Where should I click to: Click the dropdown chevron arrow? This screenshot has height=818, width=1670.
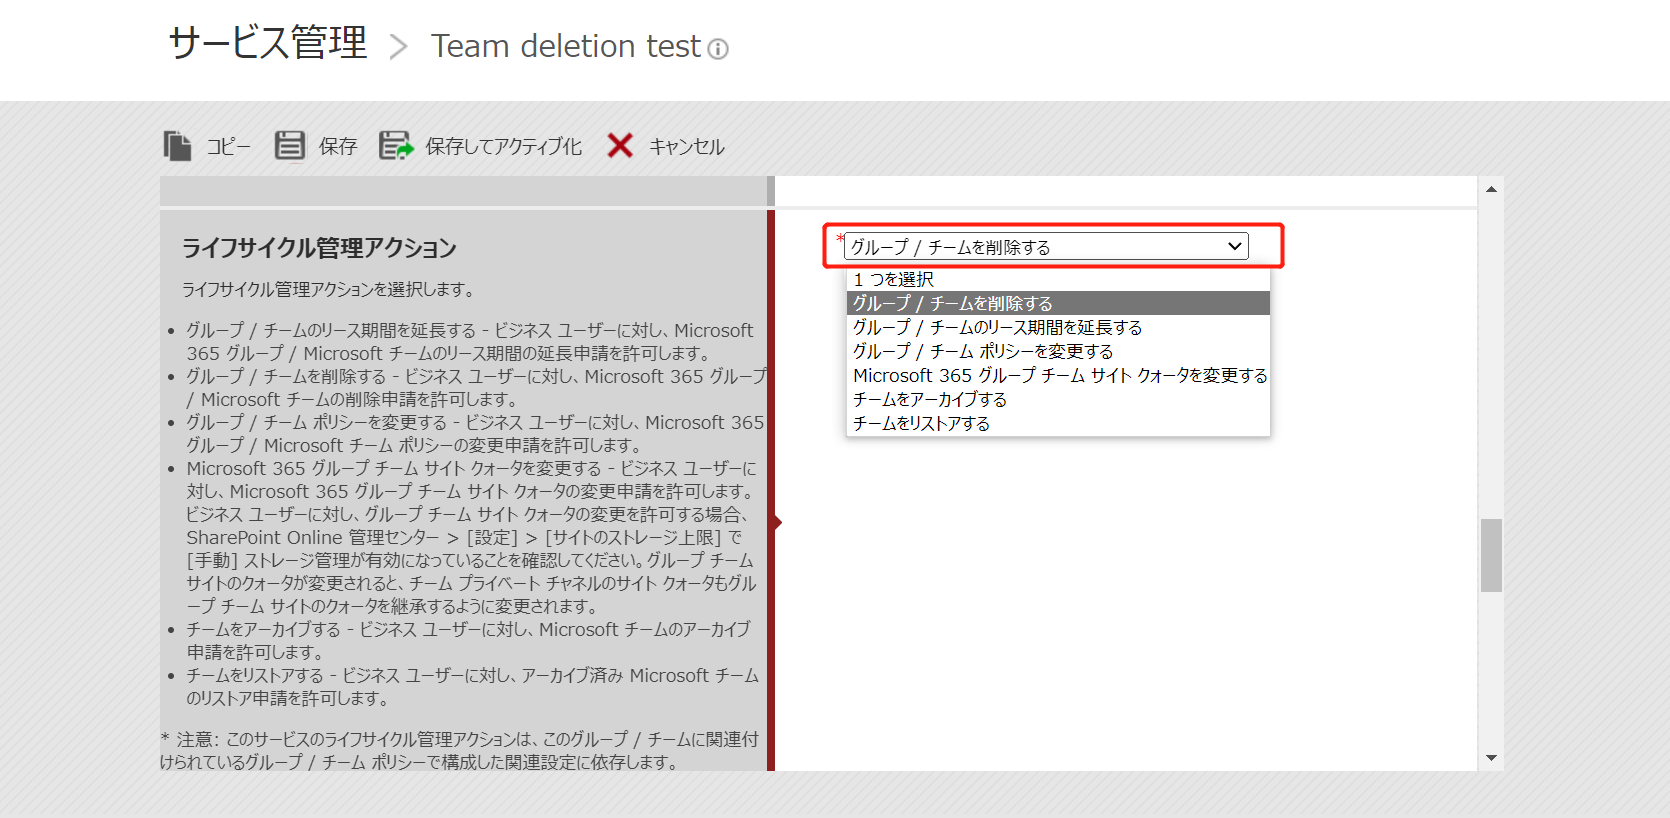[1235, 247]
